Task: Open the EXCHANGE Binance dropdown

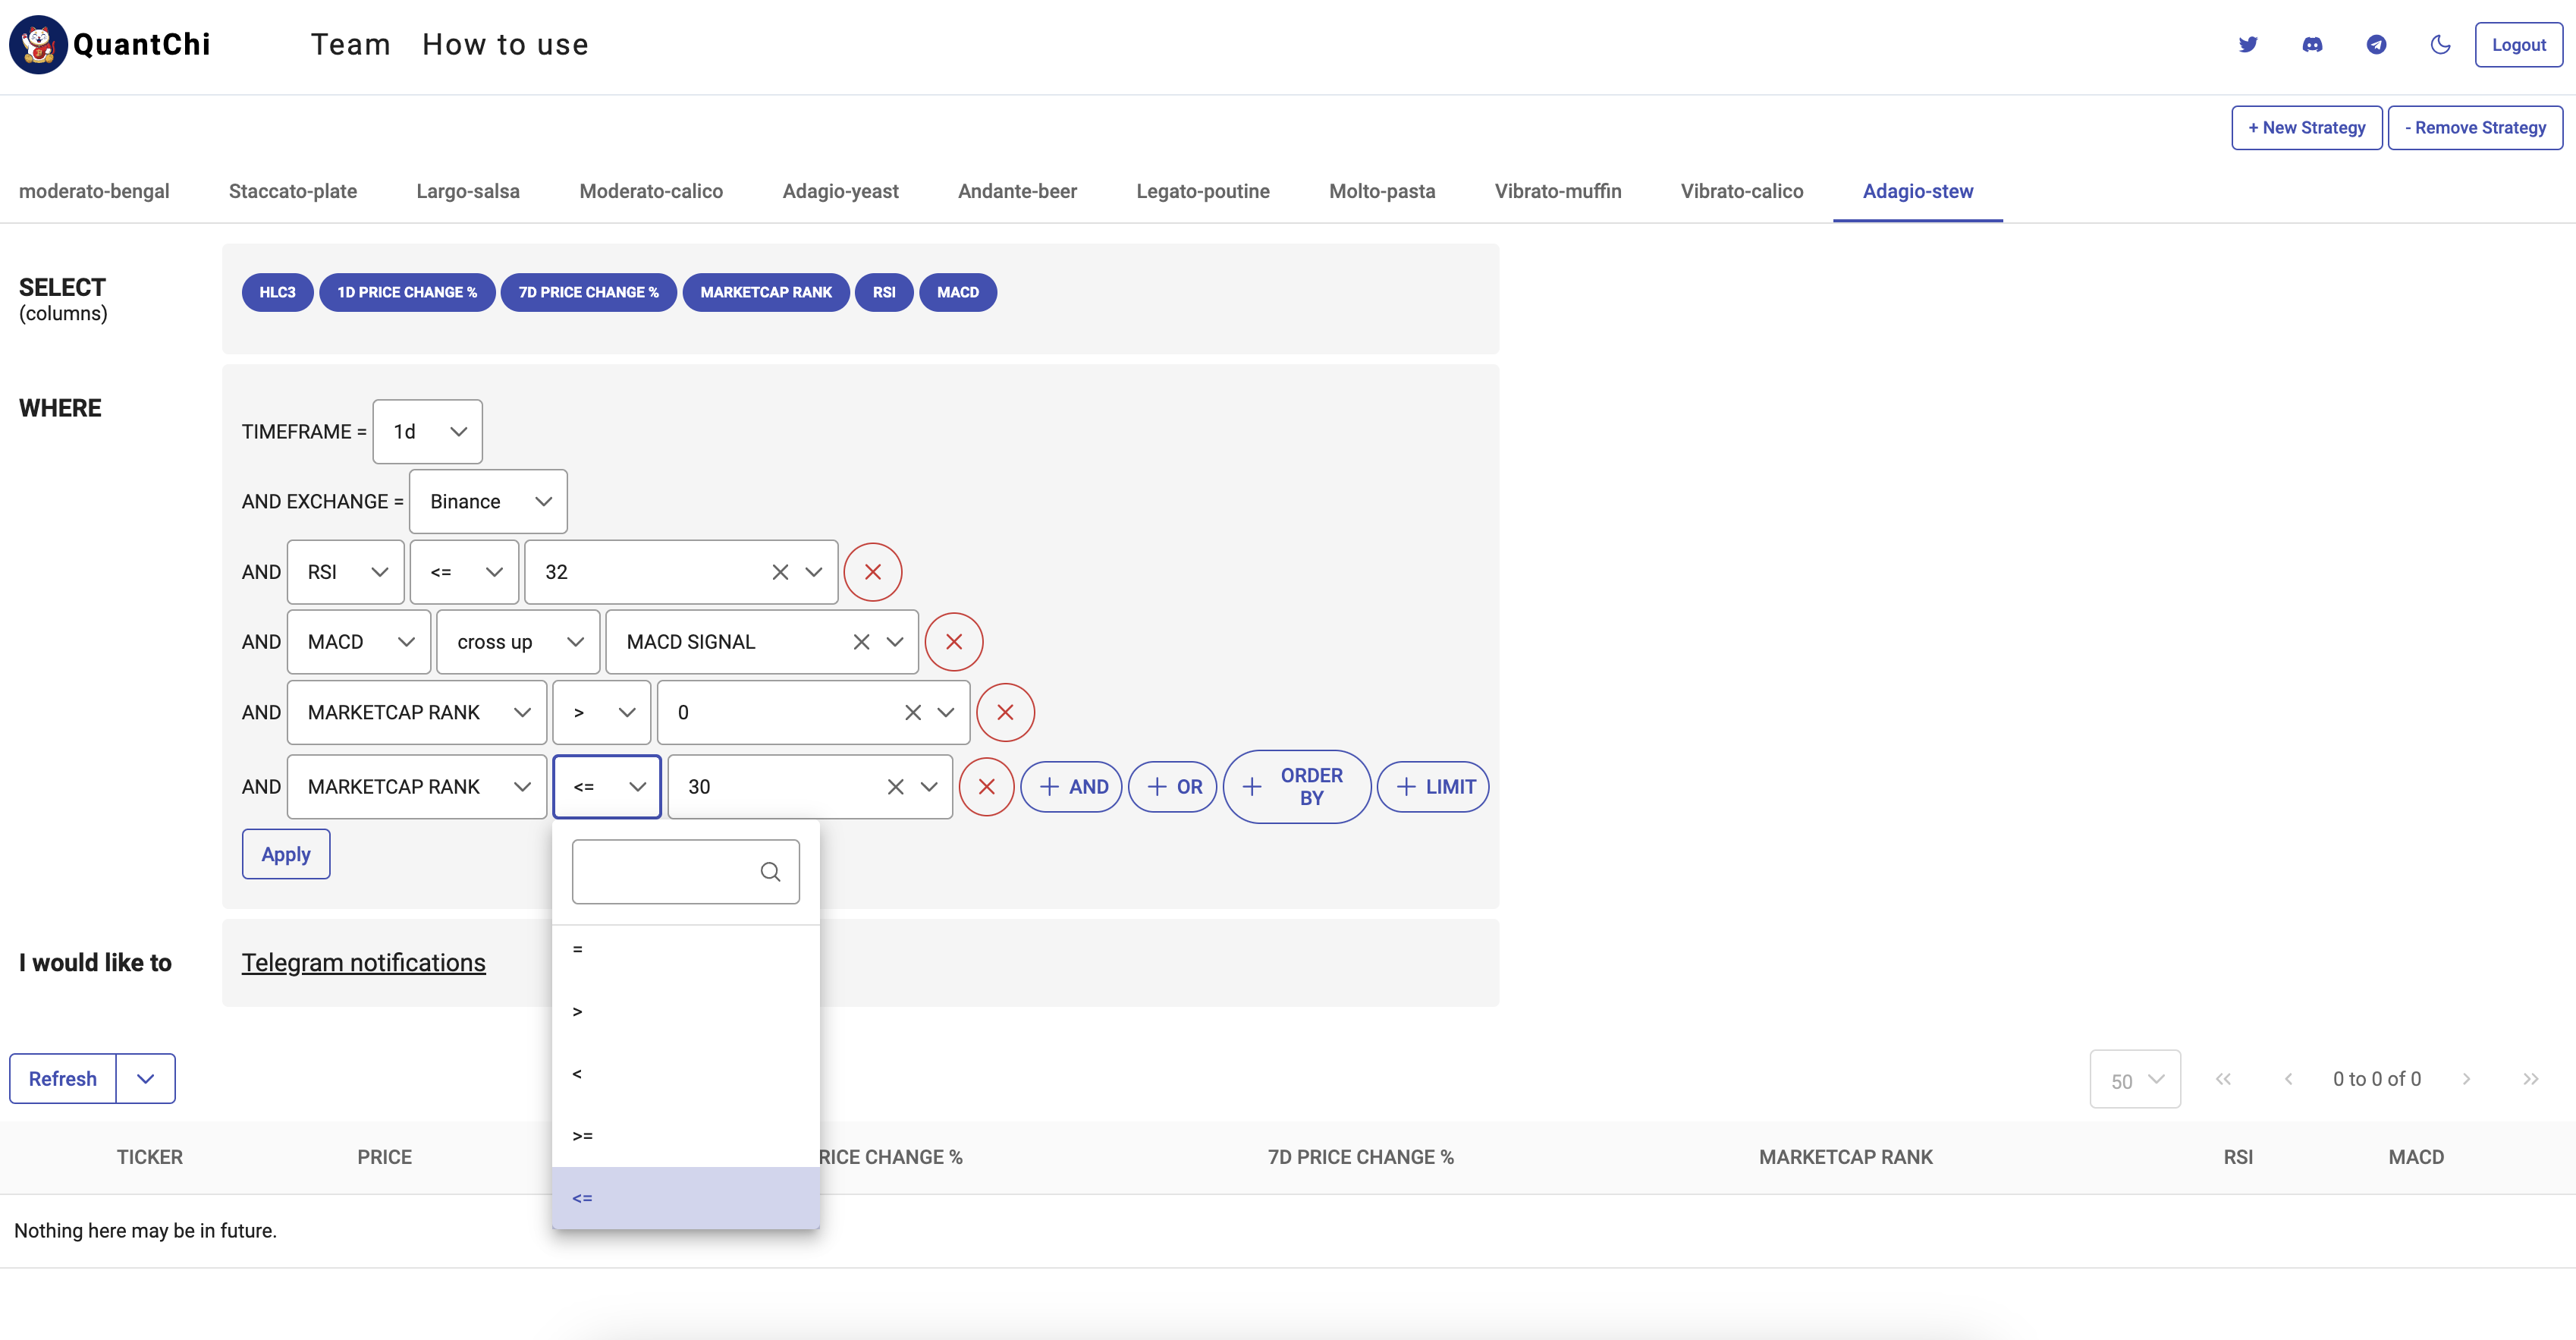Action: tap(488, 502)
